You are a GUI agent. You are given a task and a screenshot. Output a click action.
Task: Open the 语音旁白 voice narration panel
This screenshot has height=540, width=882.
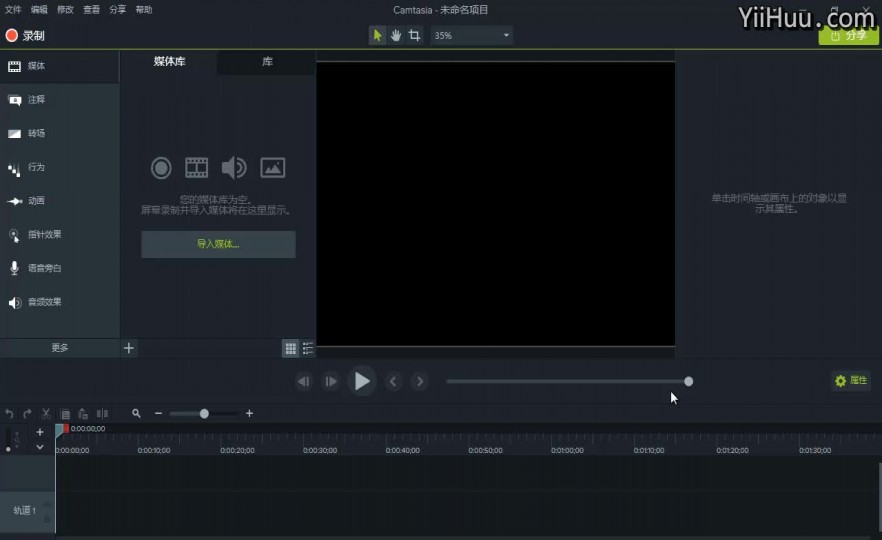tap(60, 269)
